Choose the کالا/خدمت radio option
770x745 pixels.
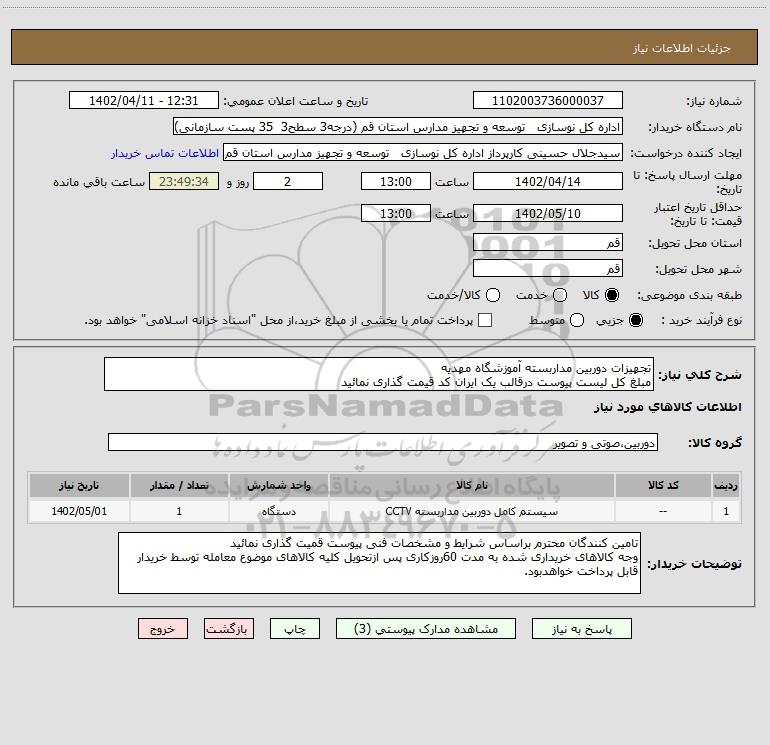coord(493,295)
